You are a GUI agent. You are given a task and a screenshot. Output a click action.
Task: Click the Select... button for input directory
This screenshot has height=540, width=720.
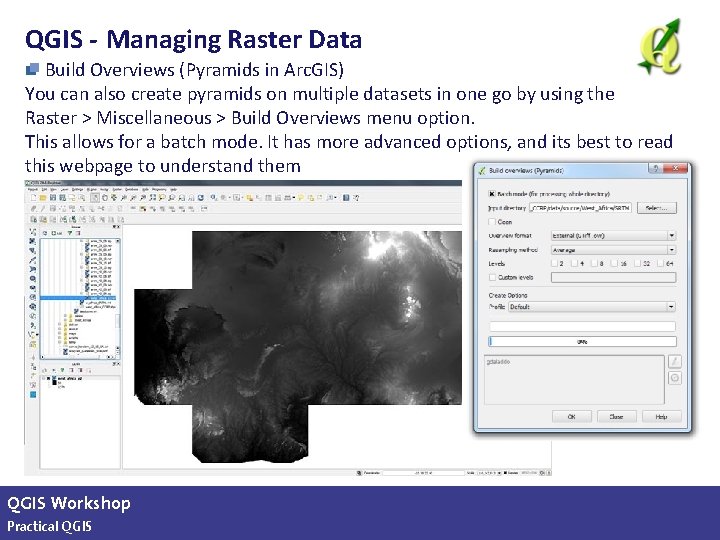click(x=657, y=208)
